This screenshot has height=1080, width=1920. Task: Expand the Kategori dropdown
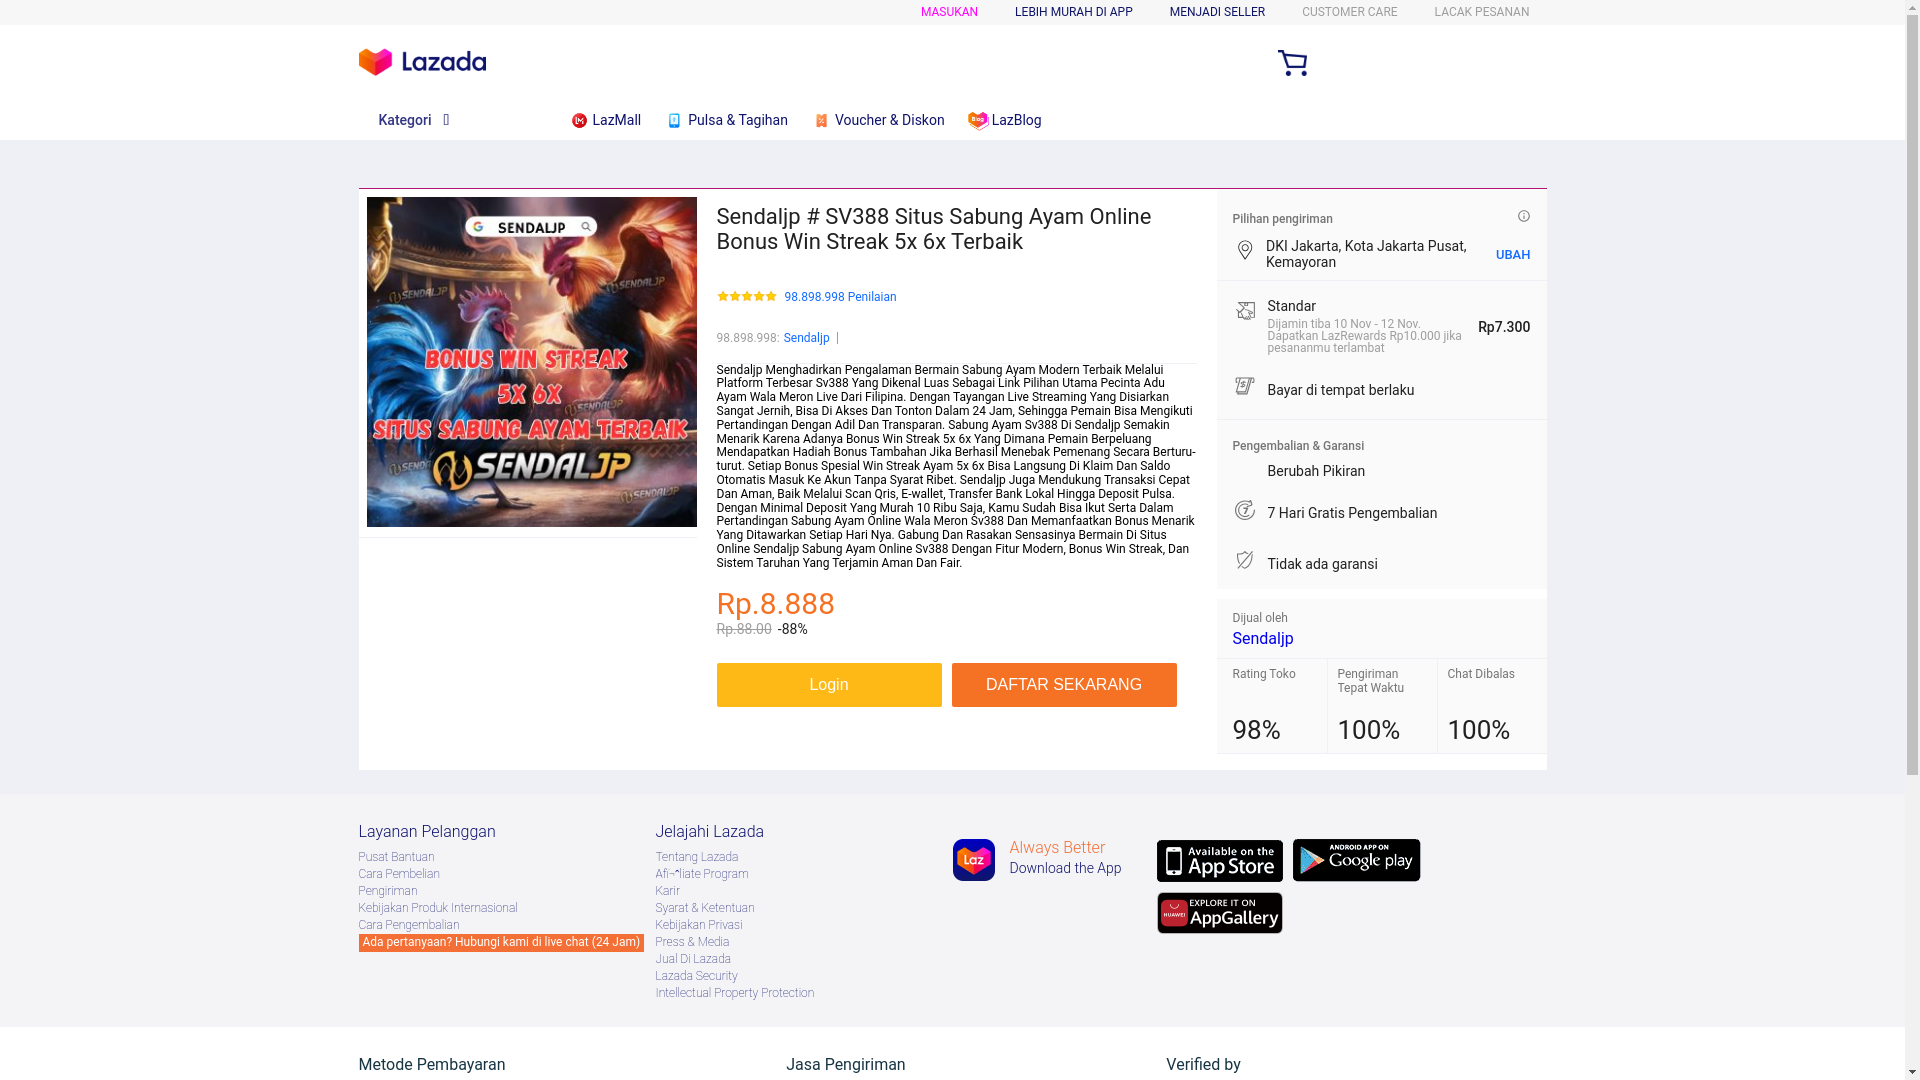point(414,120)
